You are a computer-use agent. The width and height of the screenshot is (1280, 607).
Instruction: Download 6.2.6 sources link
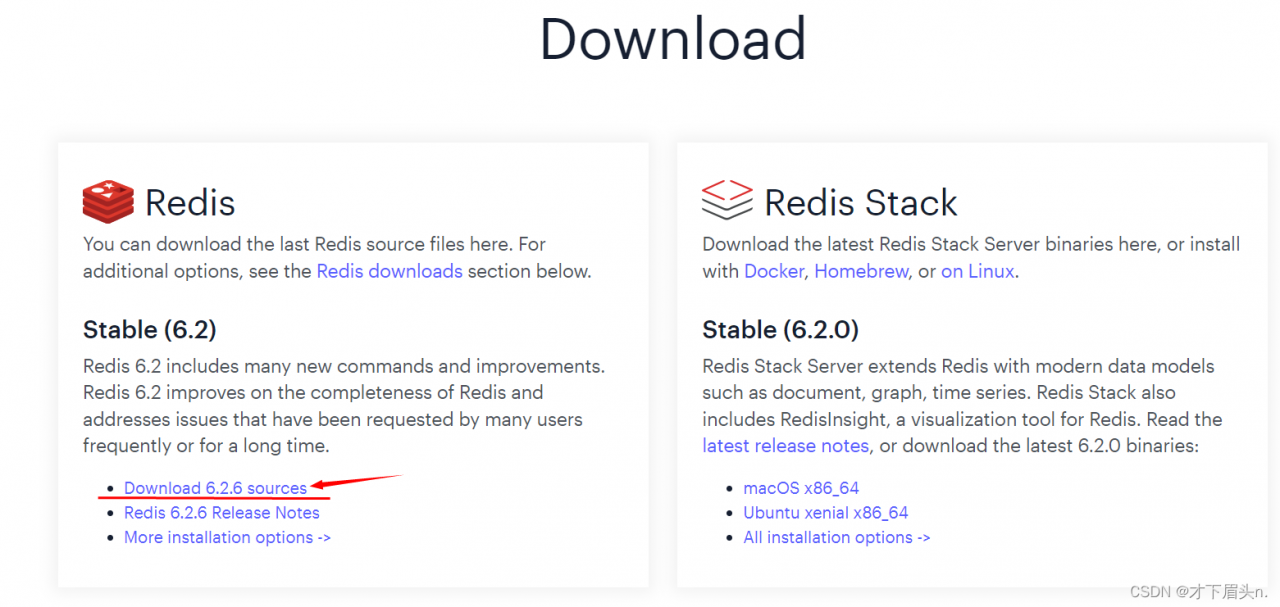(215, 488)
